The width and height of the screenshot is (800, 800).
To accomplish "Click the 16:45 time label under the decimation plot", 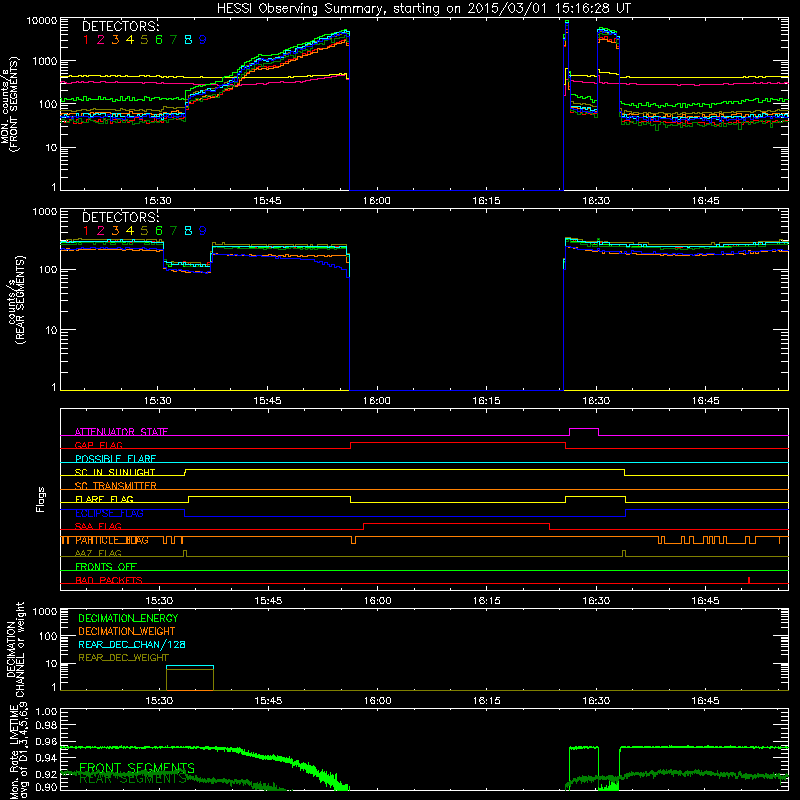I will point(705,701).
